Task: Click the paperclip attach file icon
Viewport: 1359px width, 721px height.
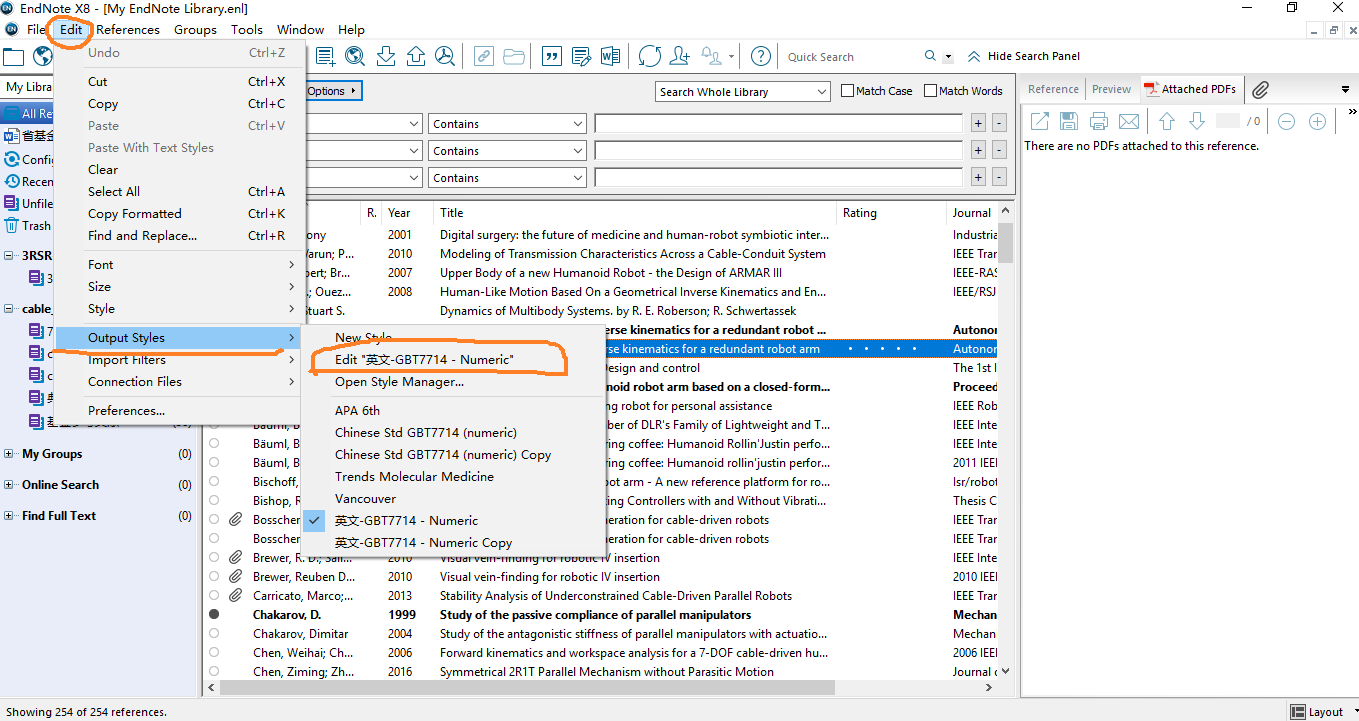Action: pyautogui.click(x=1261, y=89)
